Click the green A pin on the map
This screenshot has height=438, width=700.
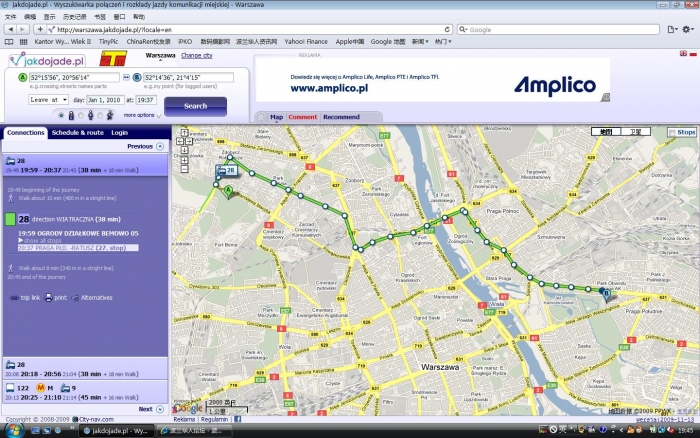(x=228, y=192)
